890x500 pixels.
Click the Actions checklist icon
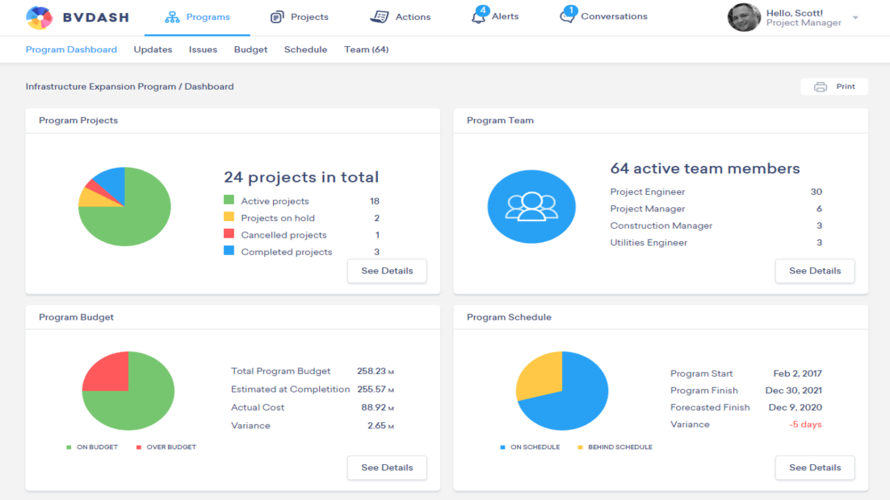coord(379,17)
